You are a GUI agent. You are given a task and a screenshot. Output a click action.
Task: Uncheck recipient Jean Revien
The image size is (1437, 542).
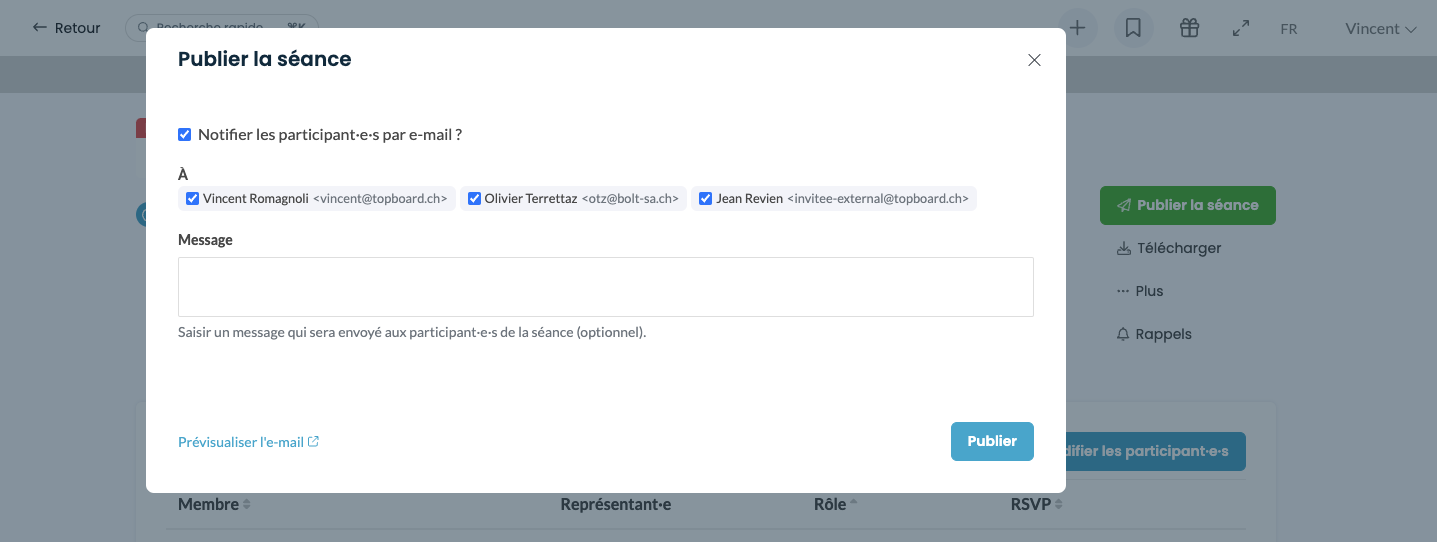(x=706, y=199)
